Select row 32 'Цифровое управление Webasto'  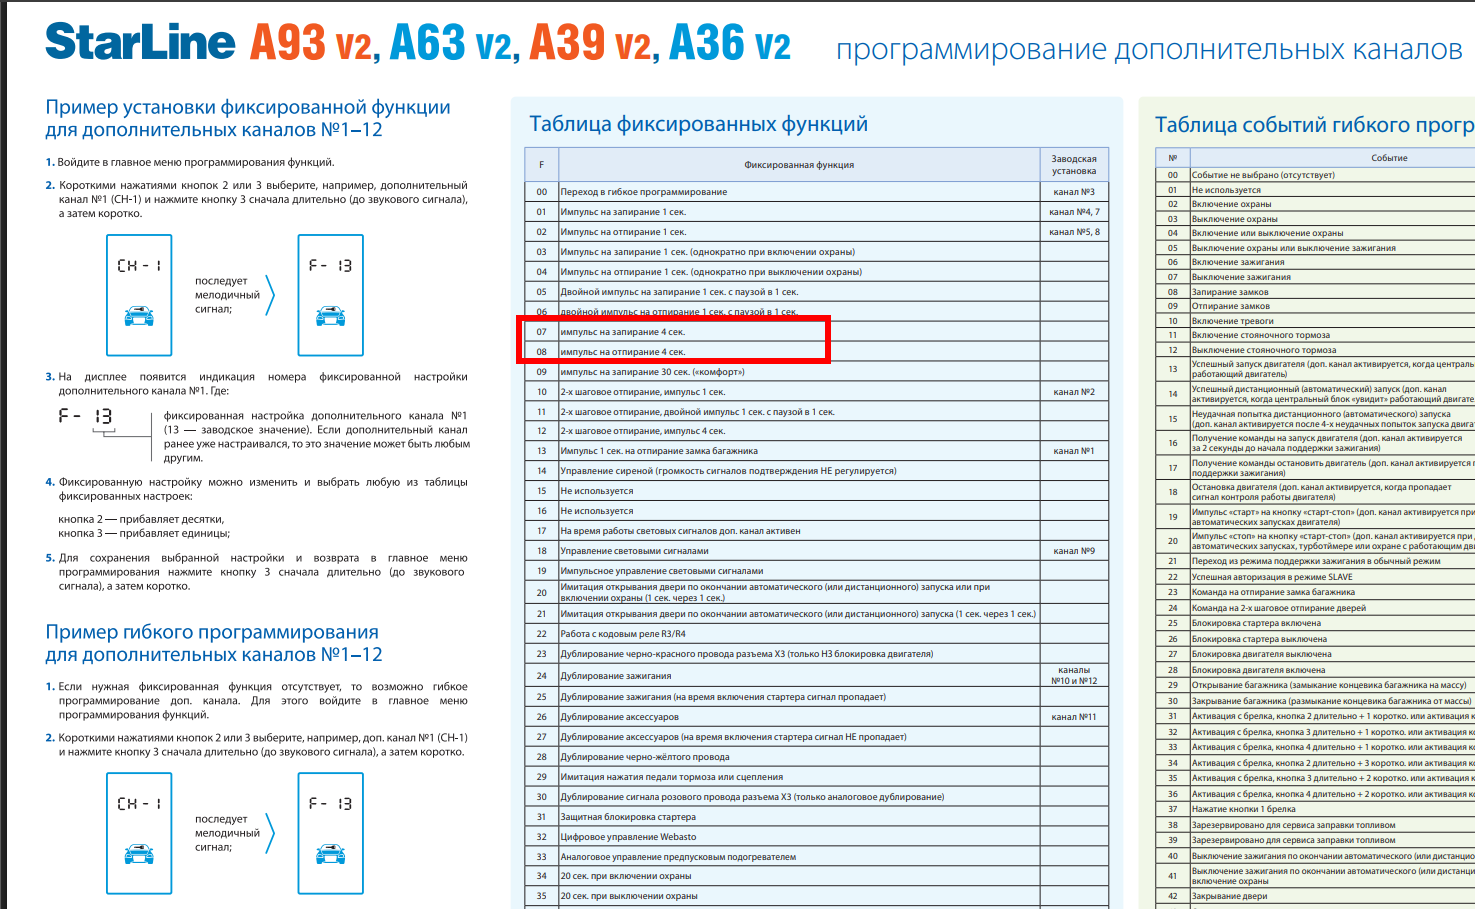628,837
